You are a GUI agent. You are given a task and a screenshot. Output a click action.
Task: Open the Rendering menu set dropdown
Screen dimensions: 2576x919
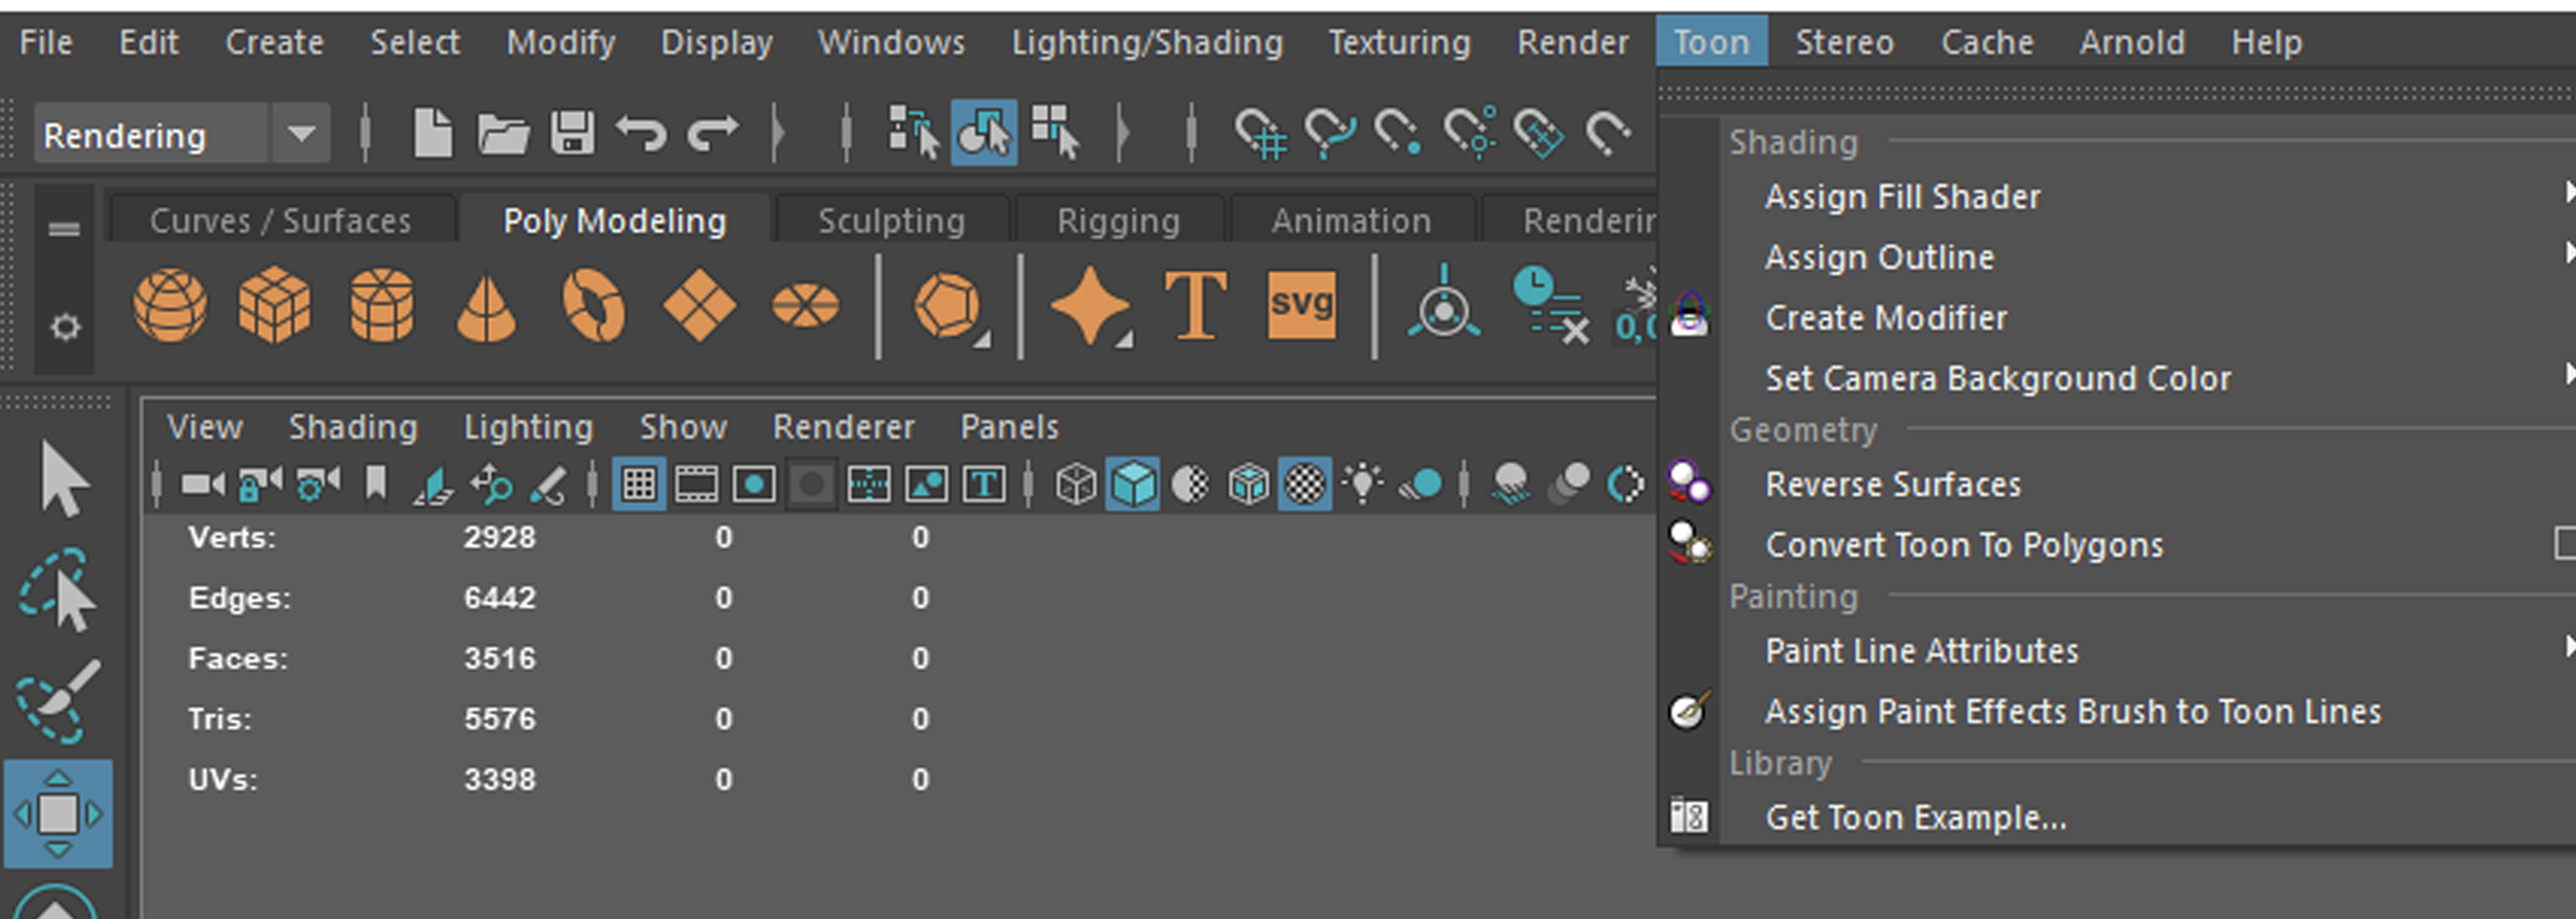click(x=300, y=133)
